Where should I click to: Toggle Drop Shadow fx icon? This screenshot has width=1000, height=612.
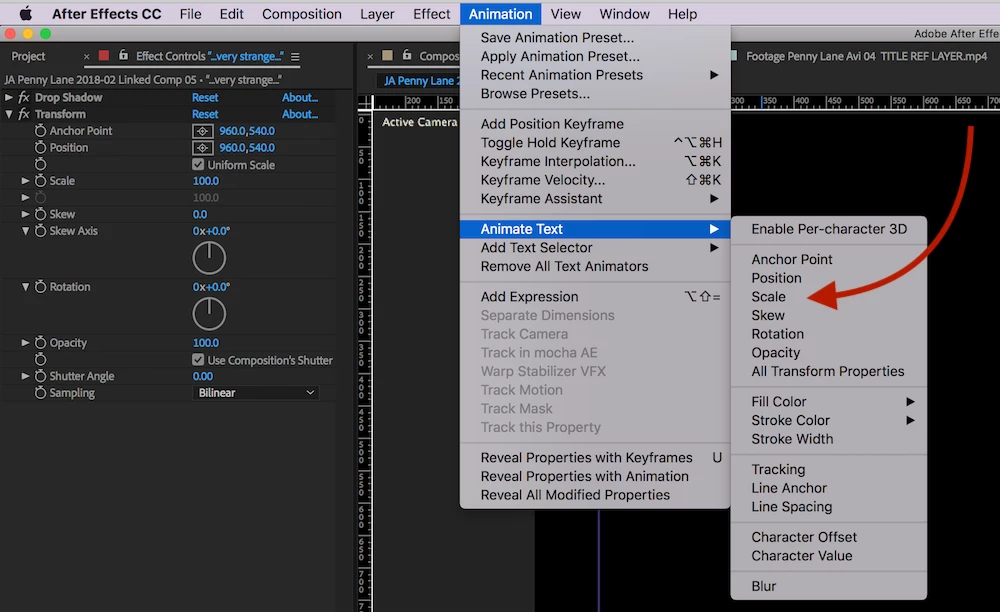24,98
